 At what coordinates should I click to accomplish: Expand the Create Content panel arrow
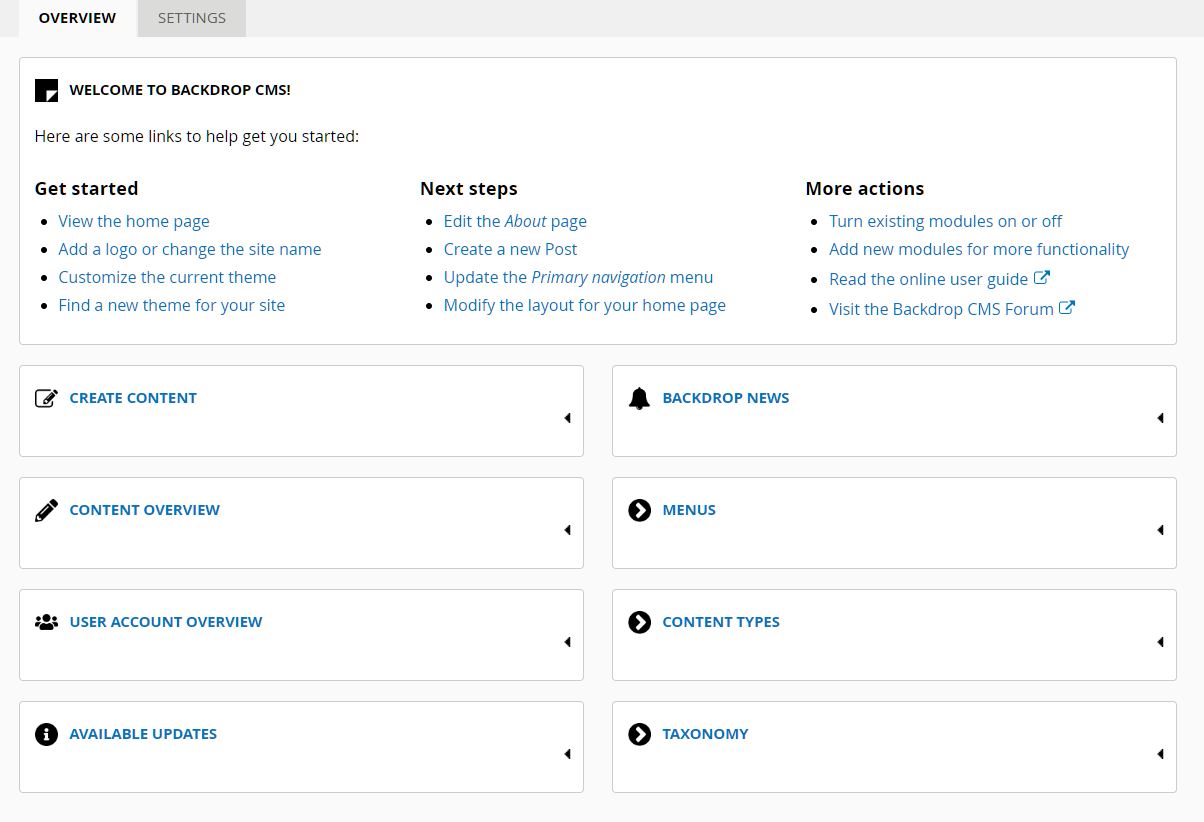[x=567, y=418]
